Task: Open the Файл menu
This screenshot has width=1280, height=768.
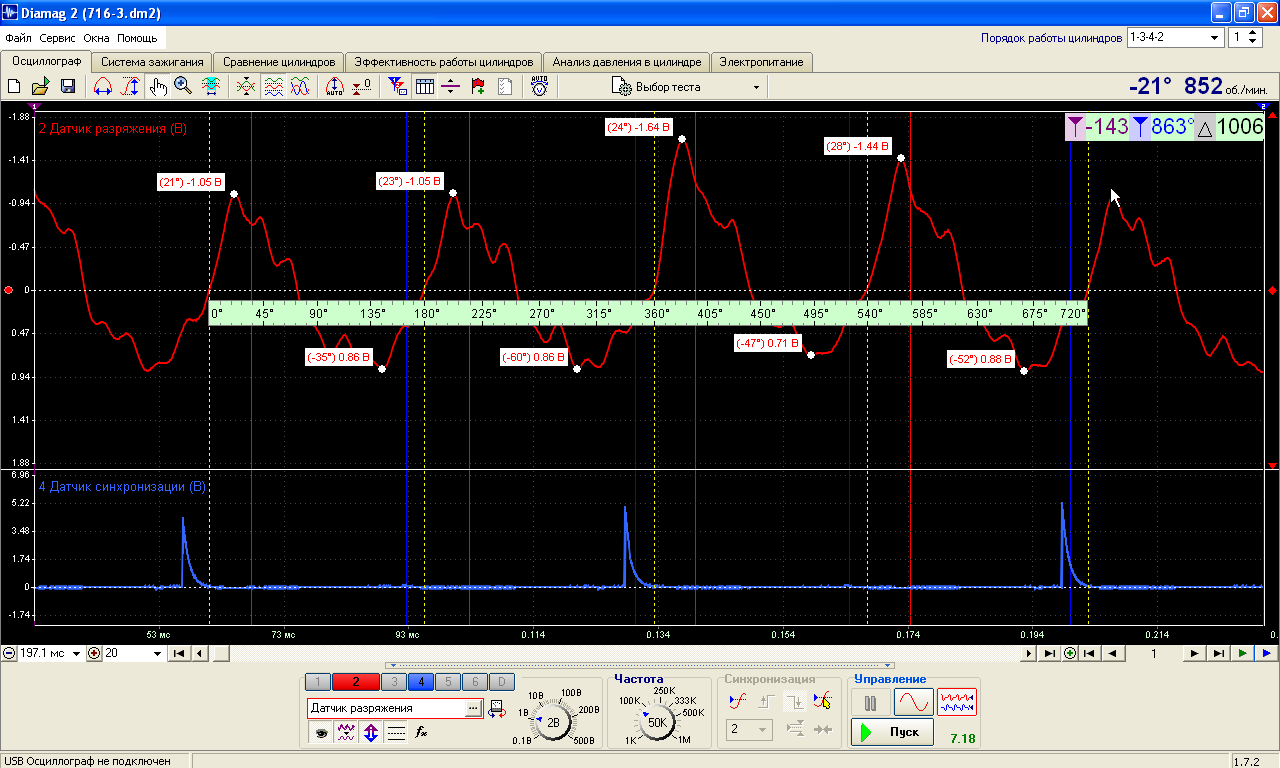Action: 18,38
